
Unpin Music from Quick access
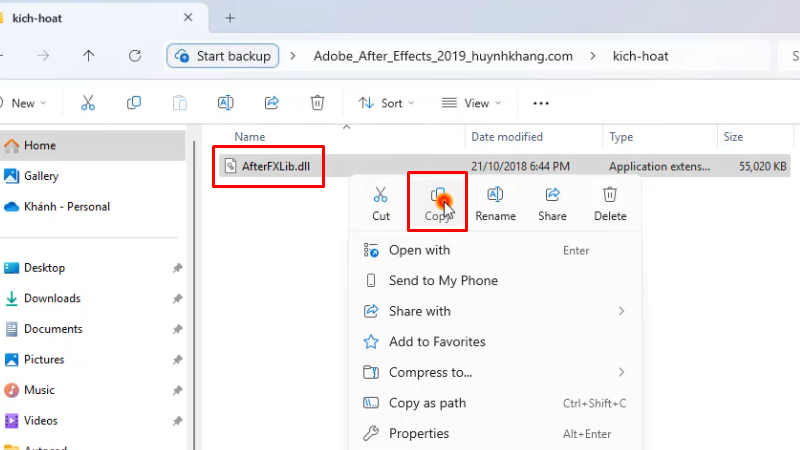tap(177, 390)
